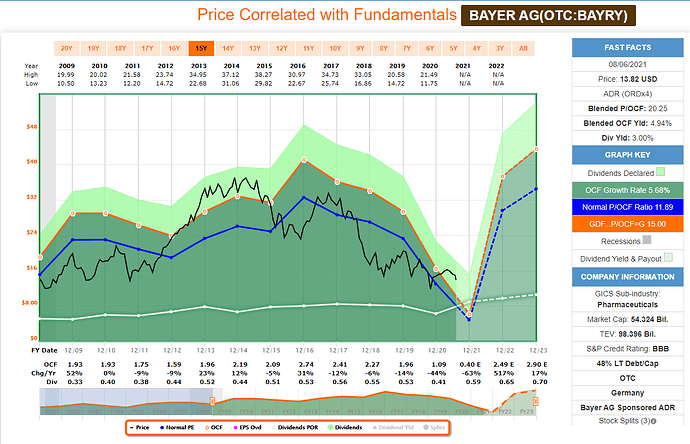The image size is (690, 444).
Task: Enable the Splits legend item
Action: 434,427
